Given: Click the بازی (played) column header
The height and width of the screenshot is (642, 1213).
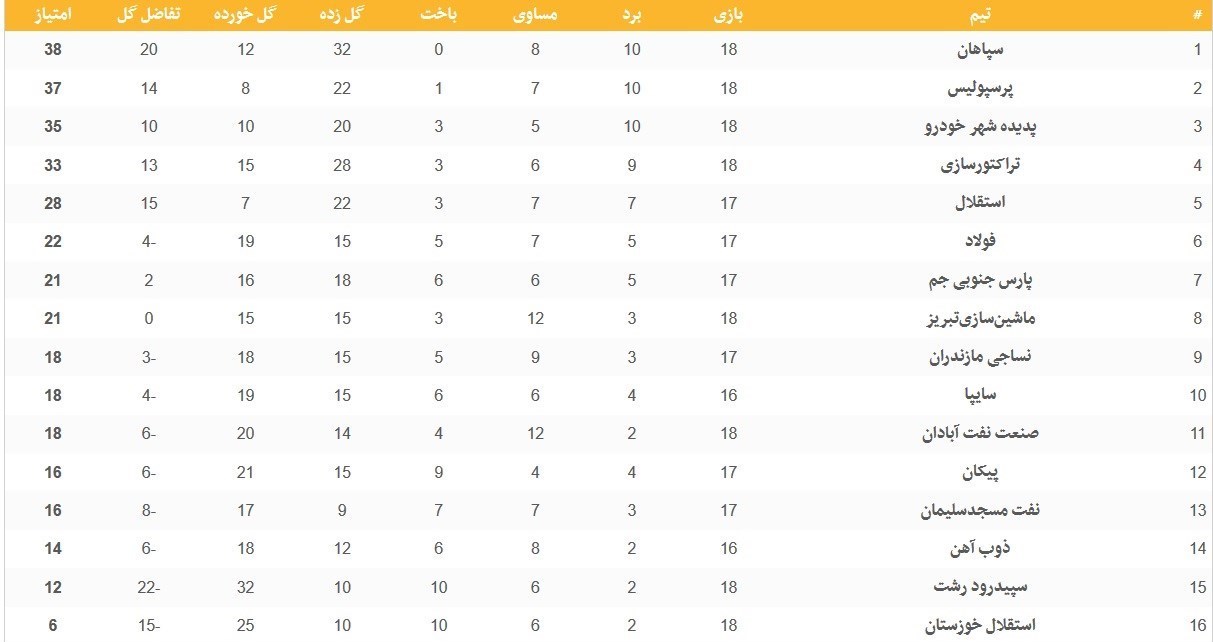Looking at the screenshot, I should coord(728,15).
